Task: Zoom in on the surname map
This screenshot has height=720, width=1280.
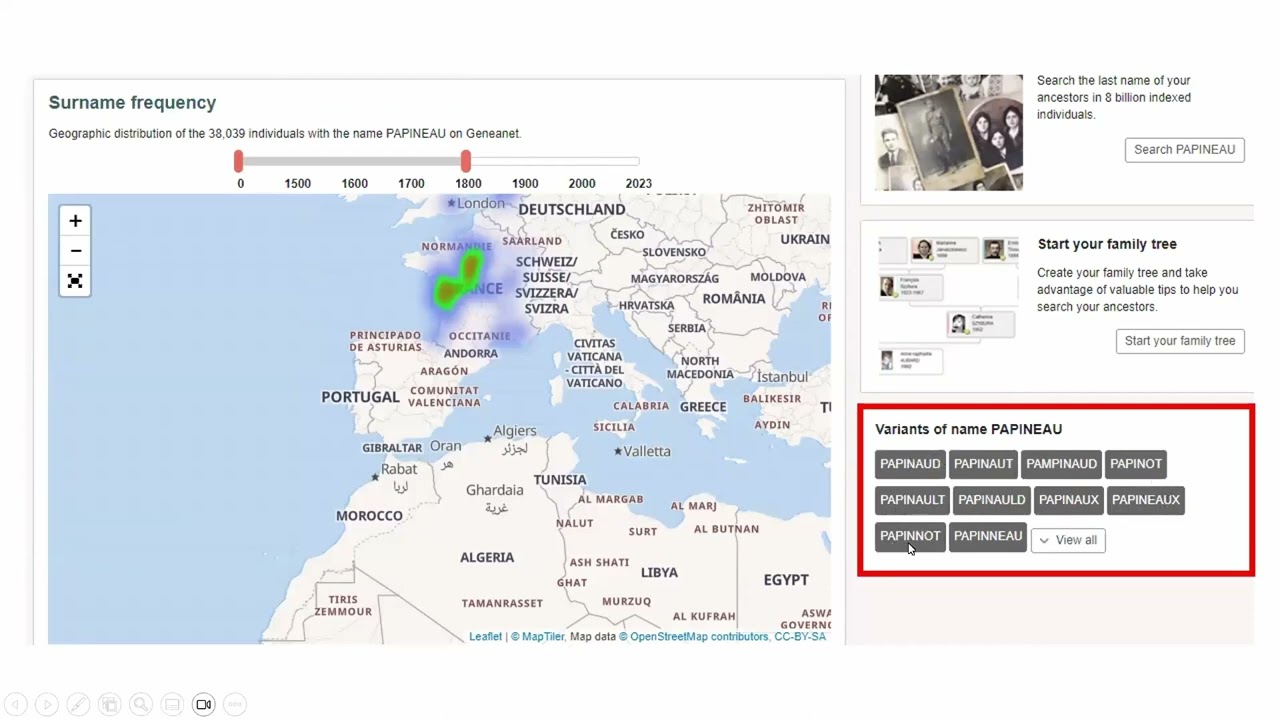Action: coord(75,221)
